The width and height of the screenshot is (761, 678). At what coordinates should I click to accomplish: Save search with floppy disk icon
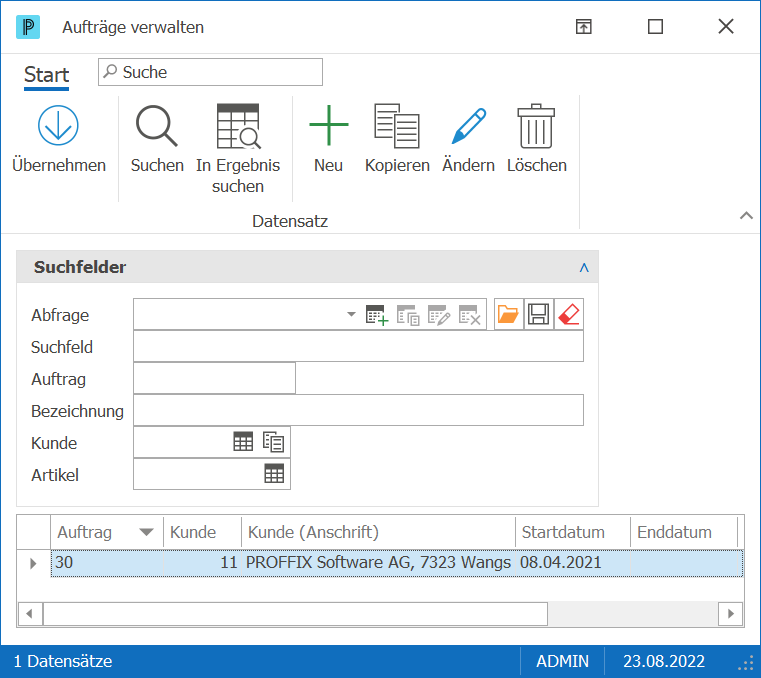[x=538, y=314]
